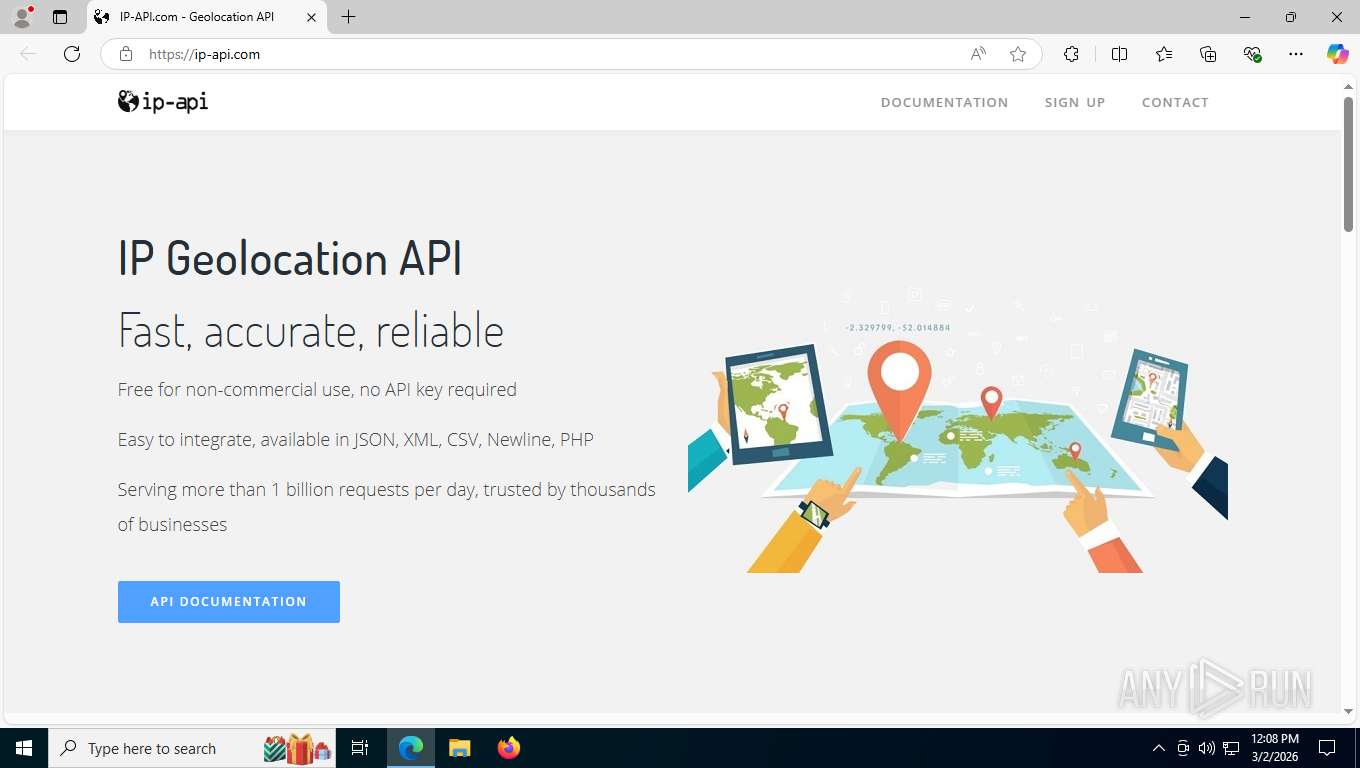Click the ip-api logo
1360x768 pixels.
(163, 101)
